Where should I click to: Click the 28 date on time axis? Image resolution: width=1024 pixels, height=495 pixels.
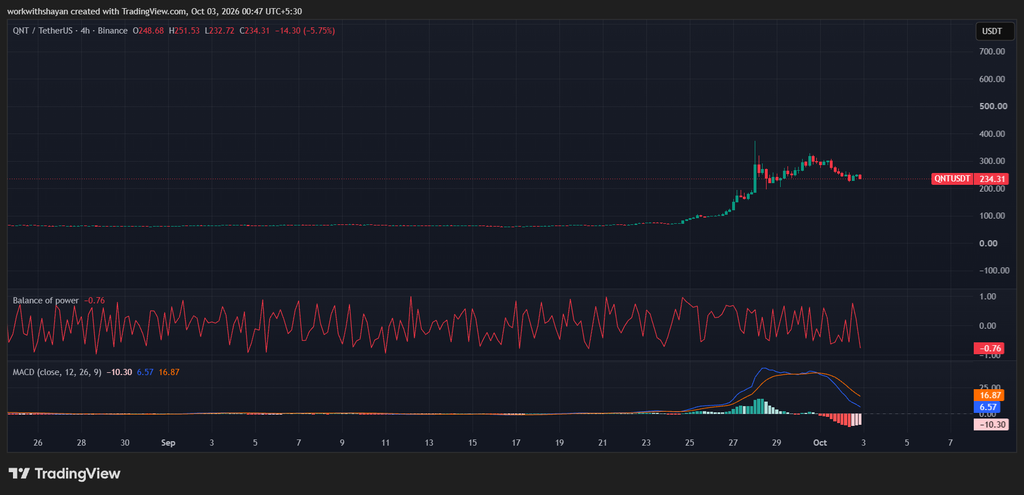81,443
